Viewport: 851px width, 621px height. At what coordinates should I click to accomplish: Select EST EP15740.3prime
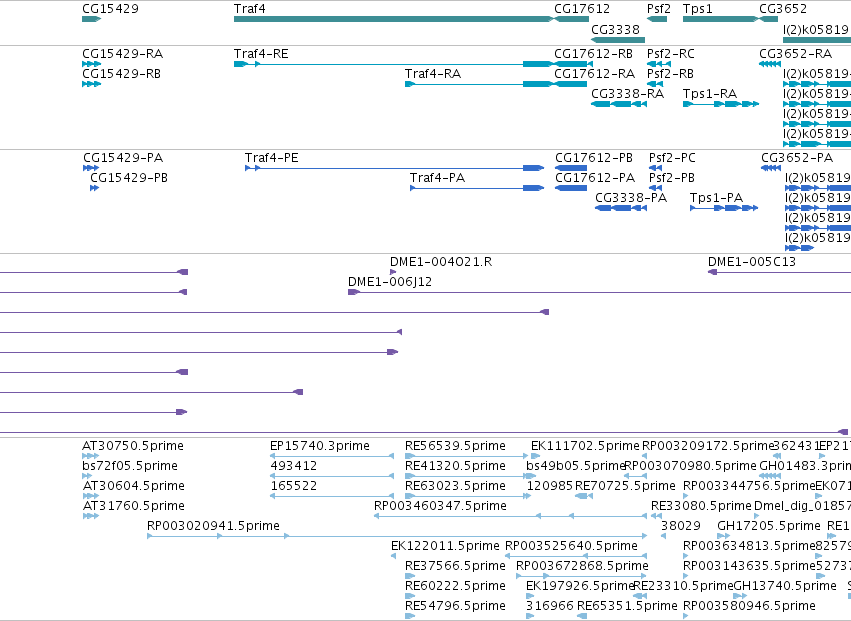(332, 457)
